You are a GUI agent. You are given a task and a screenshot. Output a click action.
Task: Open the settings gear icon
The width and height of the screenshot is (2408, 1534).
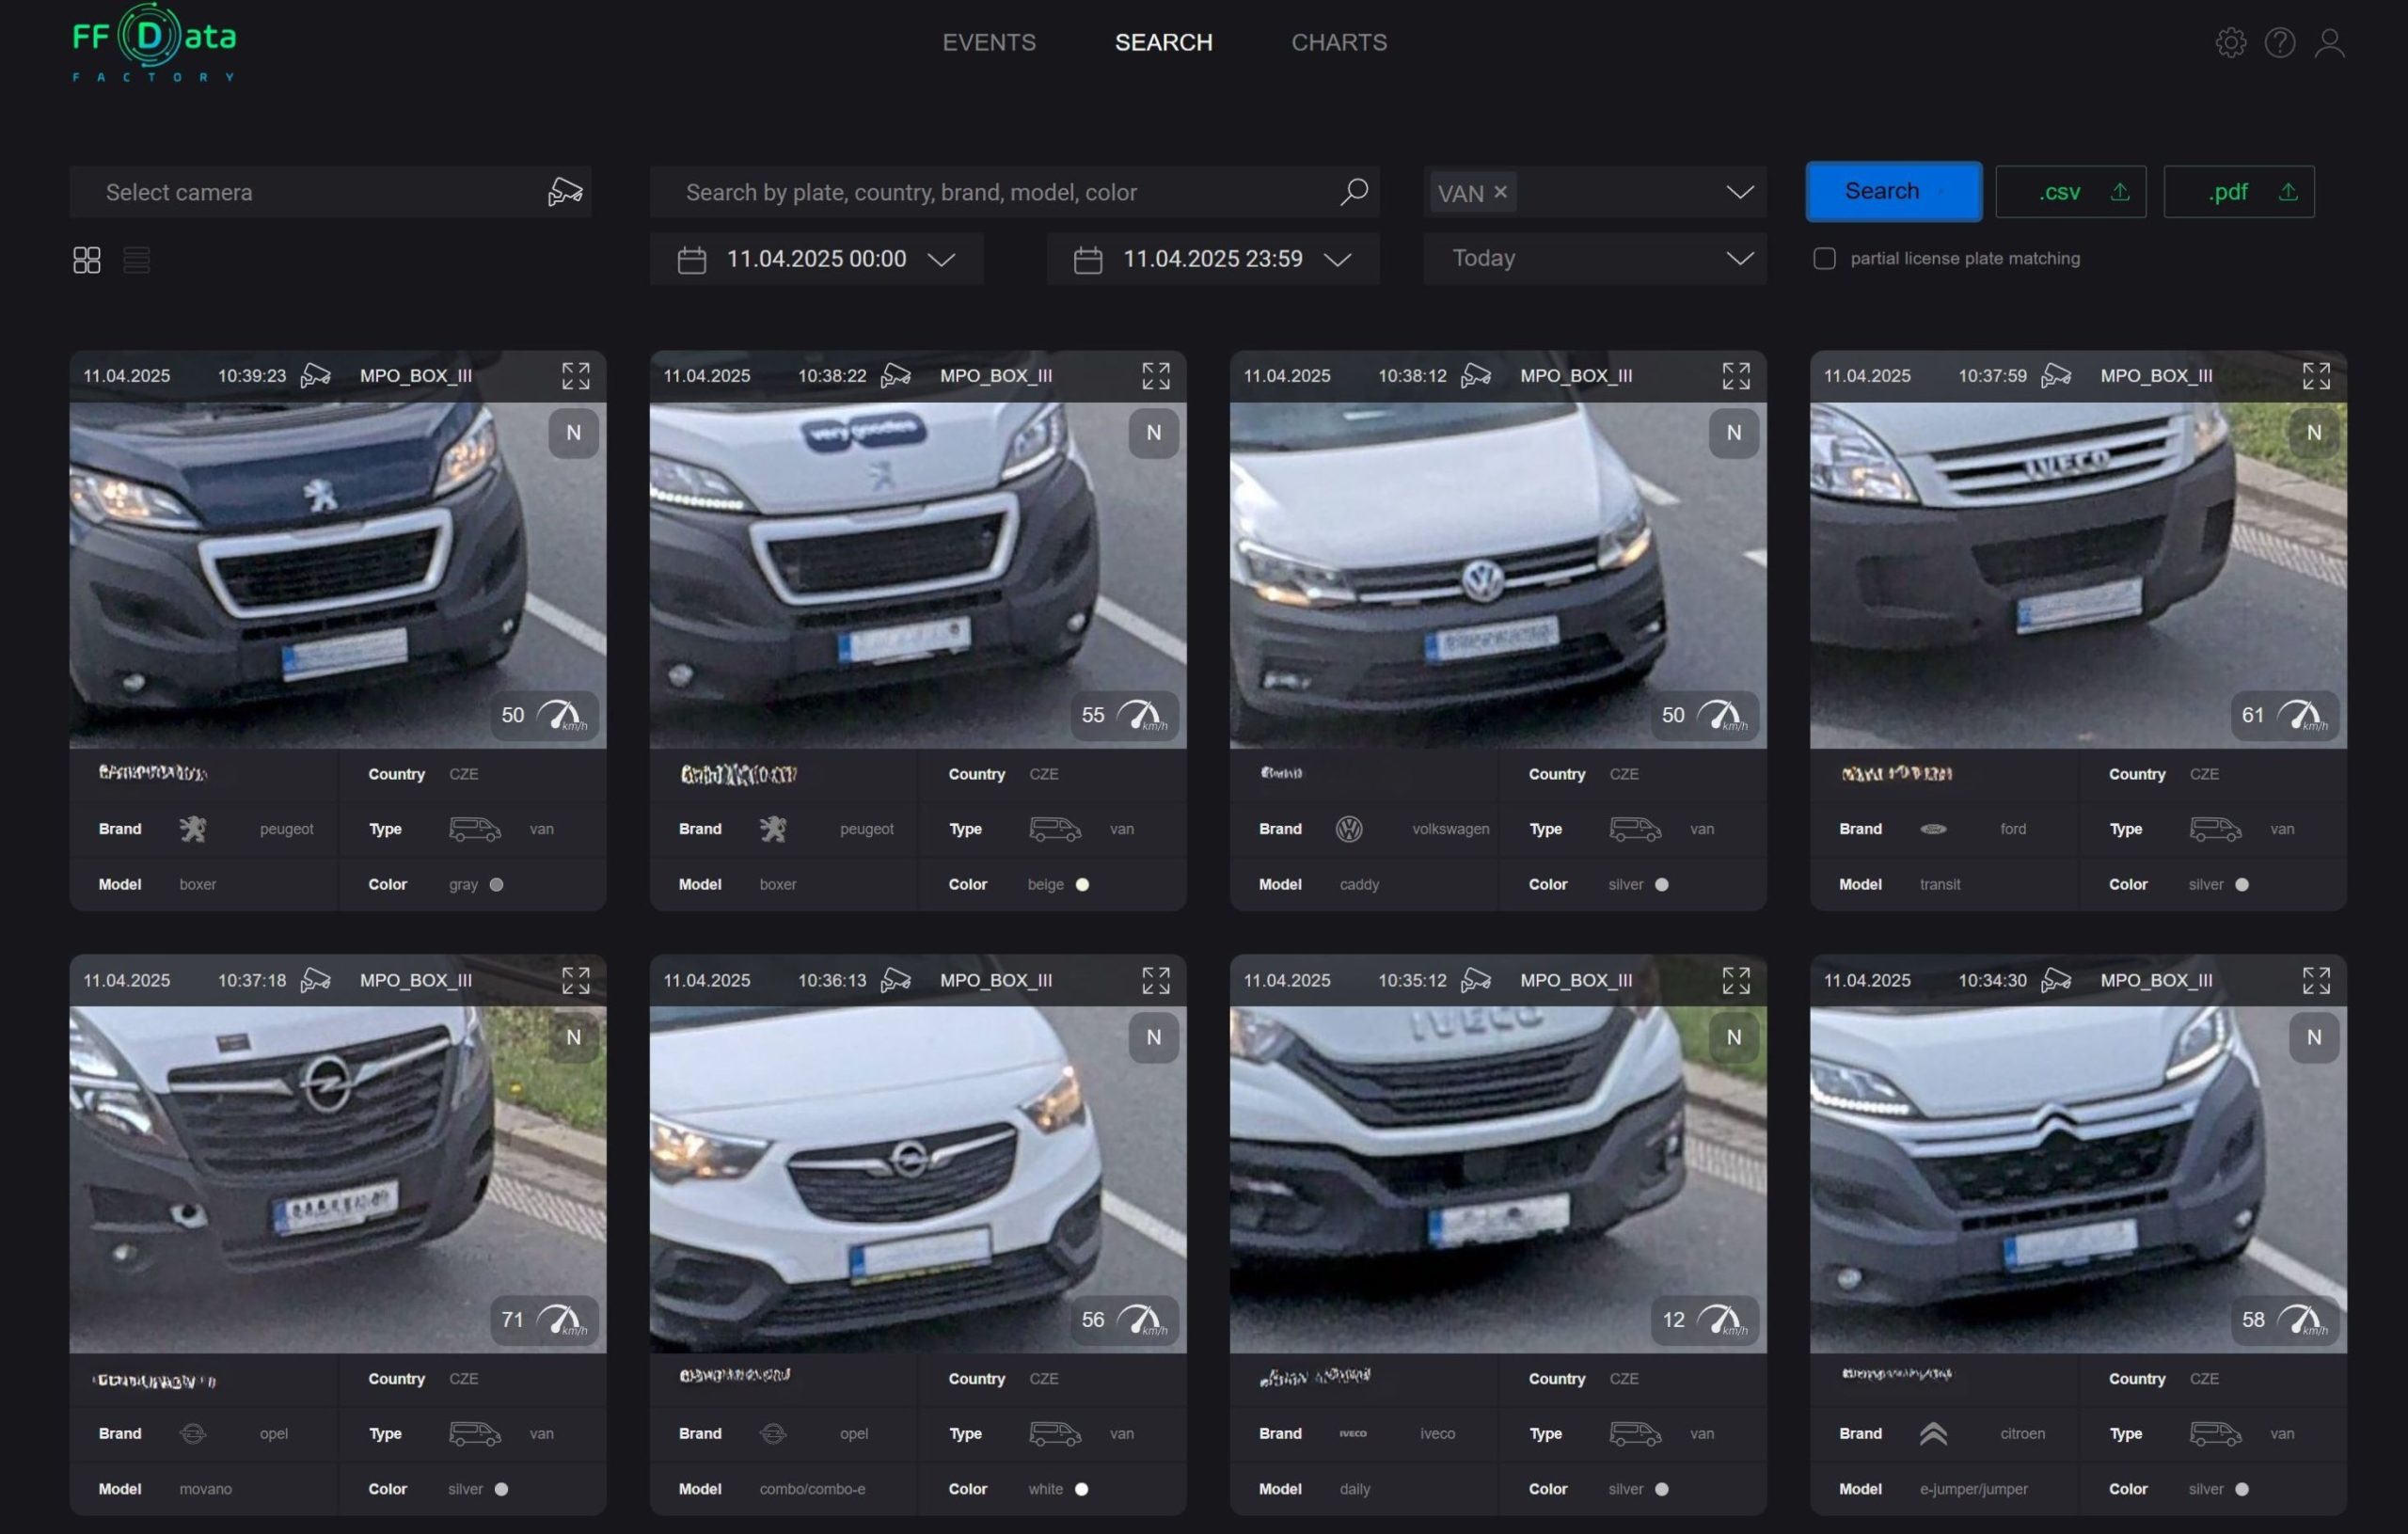2230,42
